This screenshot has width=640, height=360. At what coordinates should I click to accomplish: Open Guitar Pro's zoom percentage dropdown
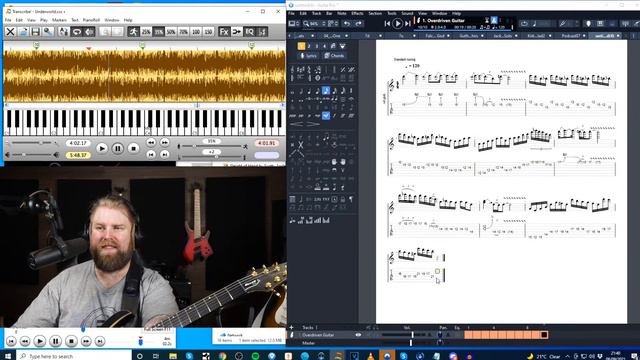[314, 24]
